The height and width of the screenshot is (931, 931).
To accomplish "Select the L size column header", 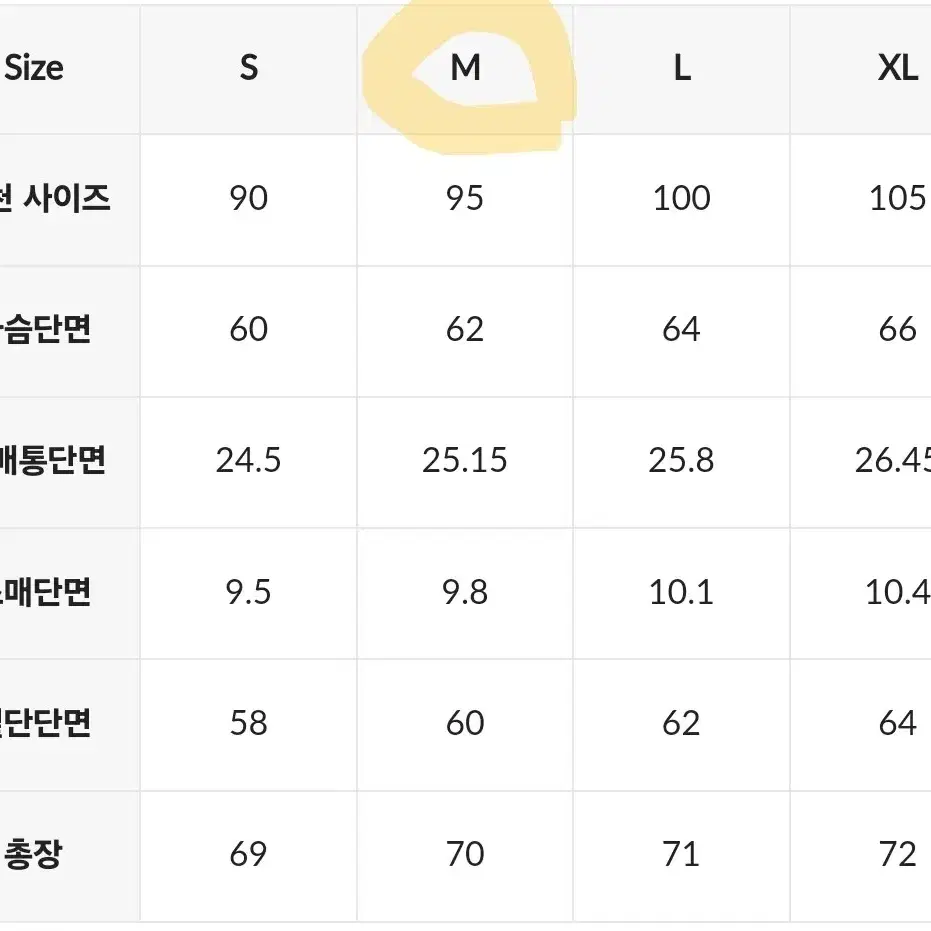I will (x=682, y=68).
